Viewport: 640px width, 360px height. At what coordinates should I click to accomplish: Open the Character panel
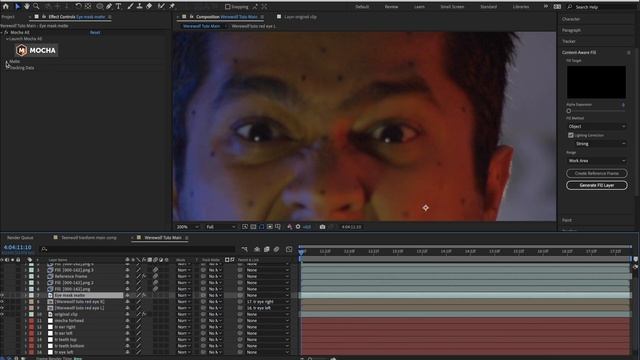pos(571,19)
